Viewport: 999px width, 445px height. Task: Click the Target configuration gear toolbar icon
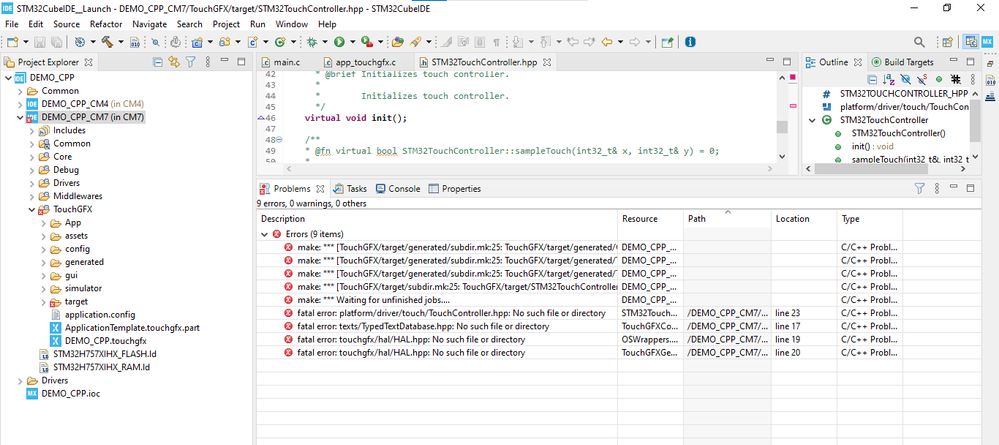(80, 42)
